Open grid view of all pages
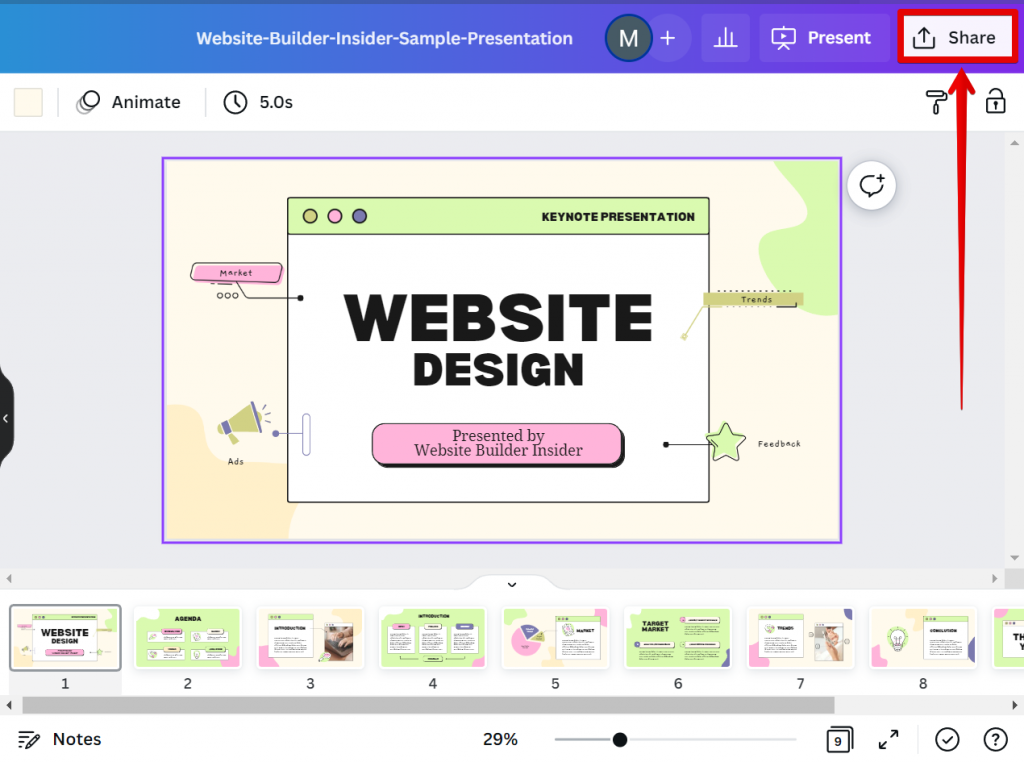 (839, 739)
